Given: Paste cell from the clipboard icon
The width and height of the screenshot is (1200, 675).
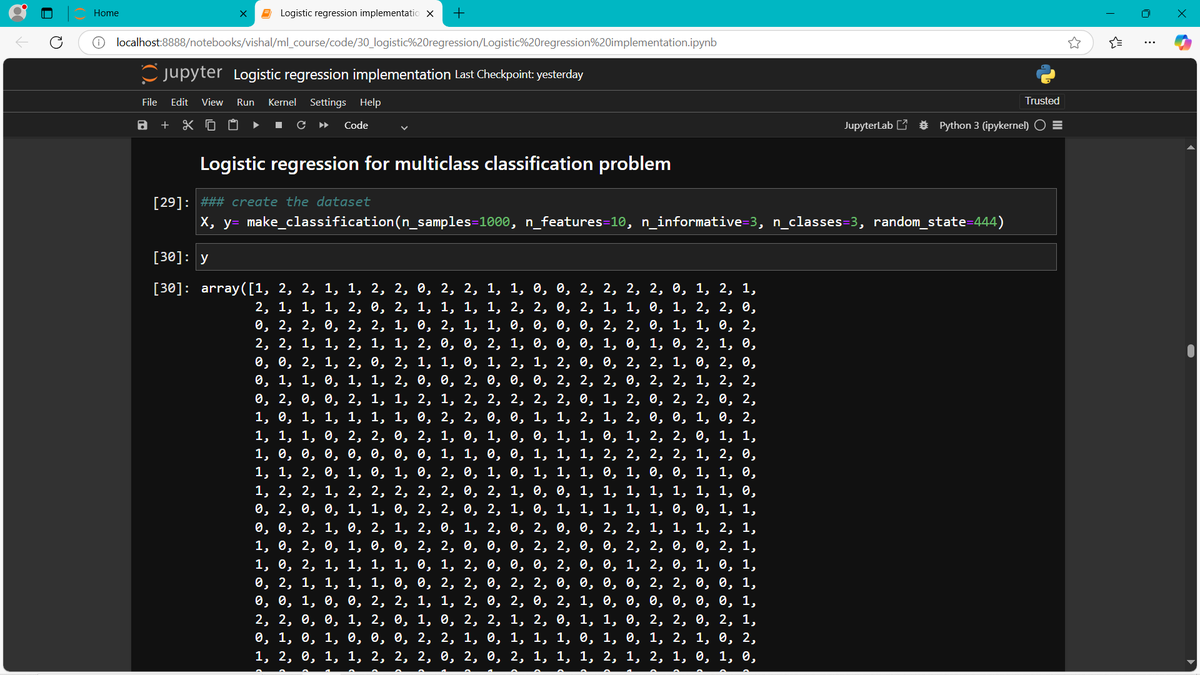Looking at the screenshot, I should coord(232,125).
